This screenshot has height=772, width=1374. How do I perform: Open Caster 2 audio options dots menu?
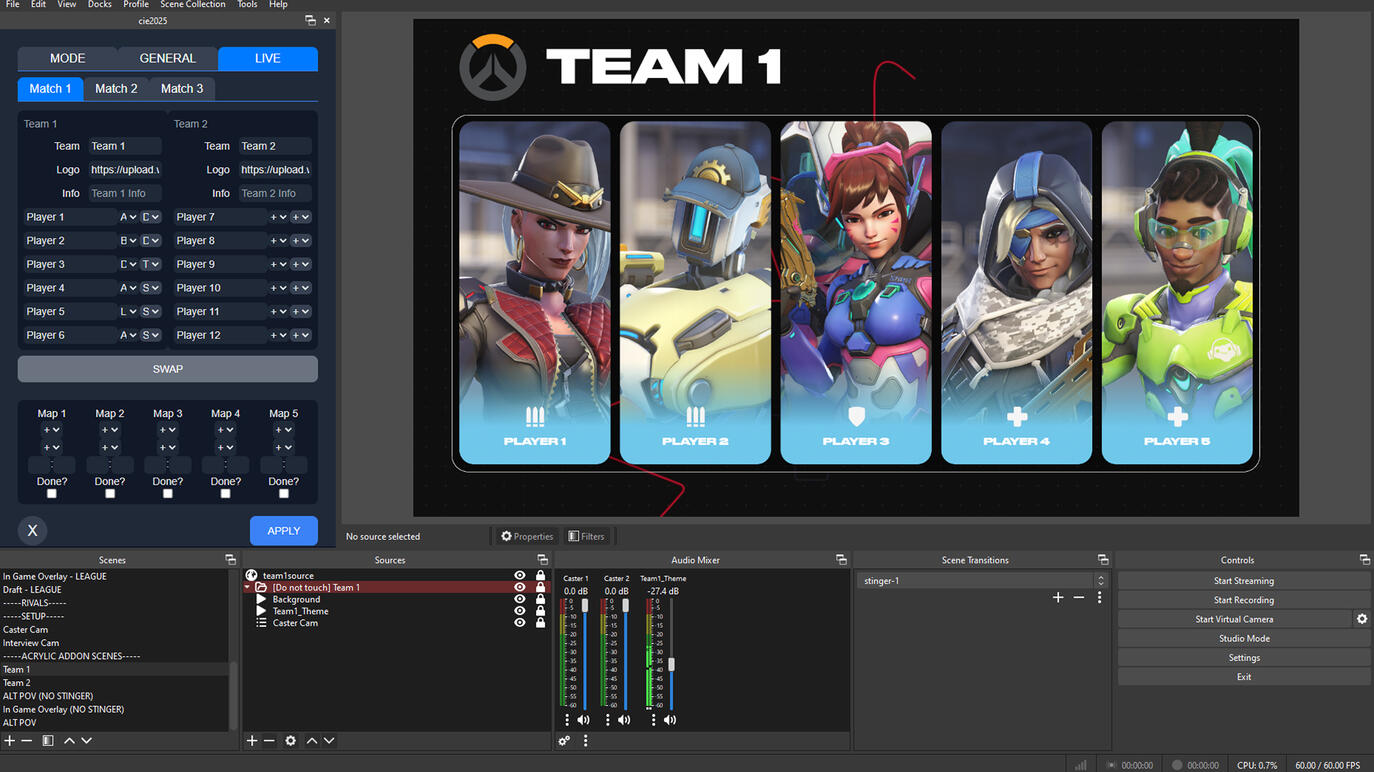(607, 720)
